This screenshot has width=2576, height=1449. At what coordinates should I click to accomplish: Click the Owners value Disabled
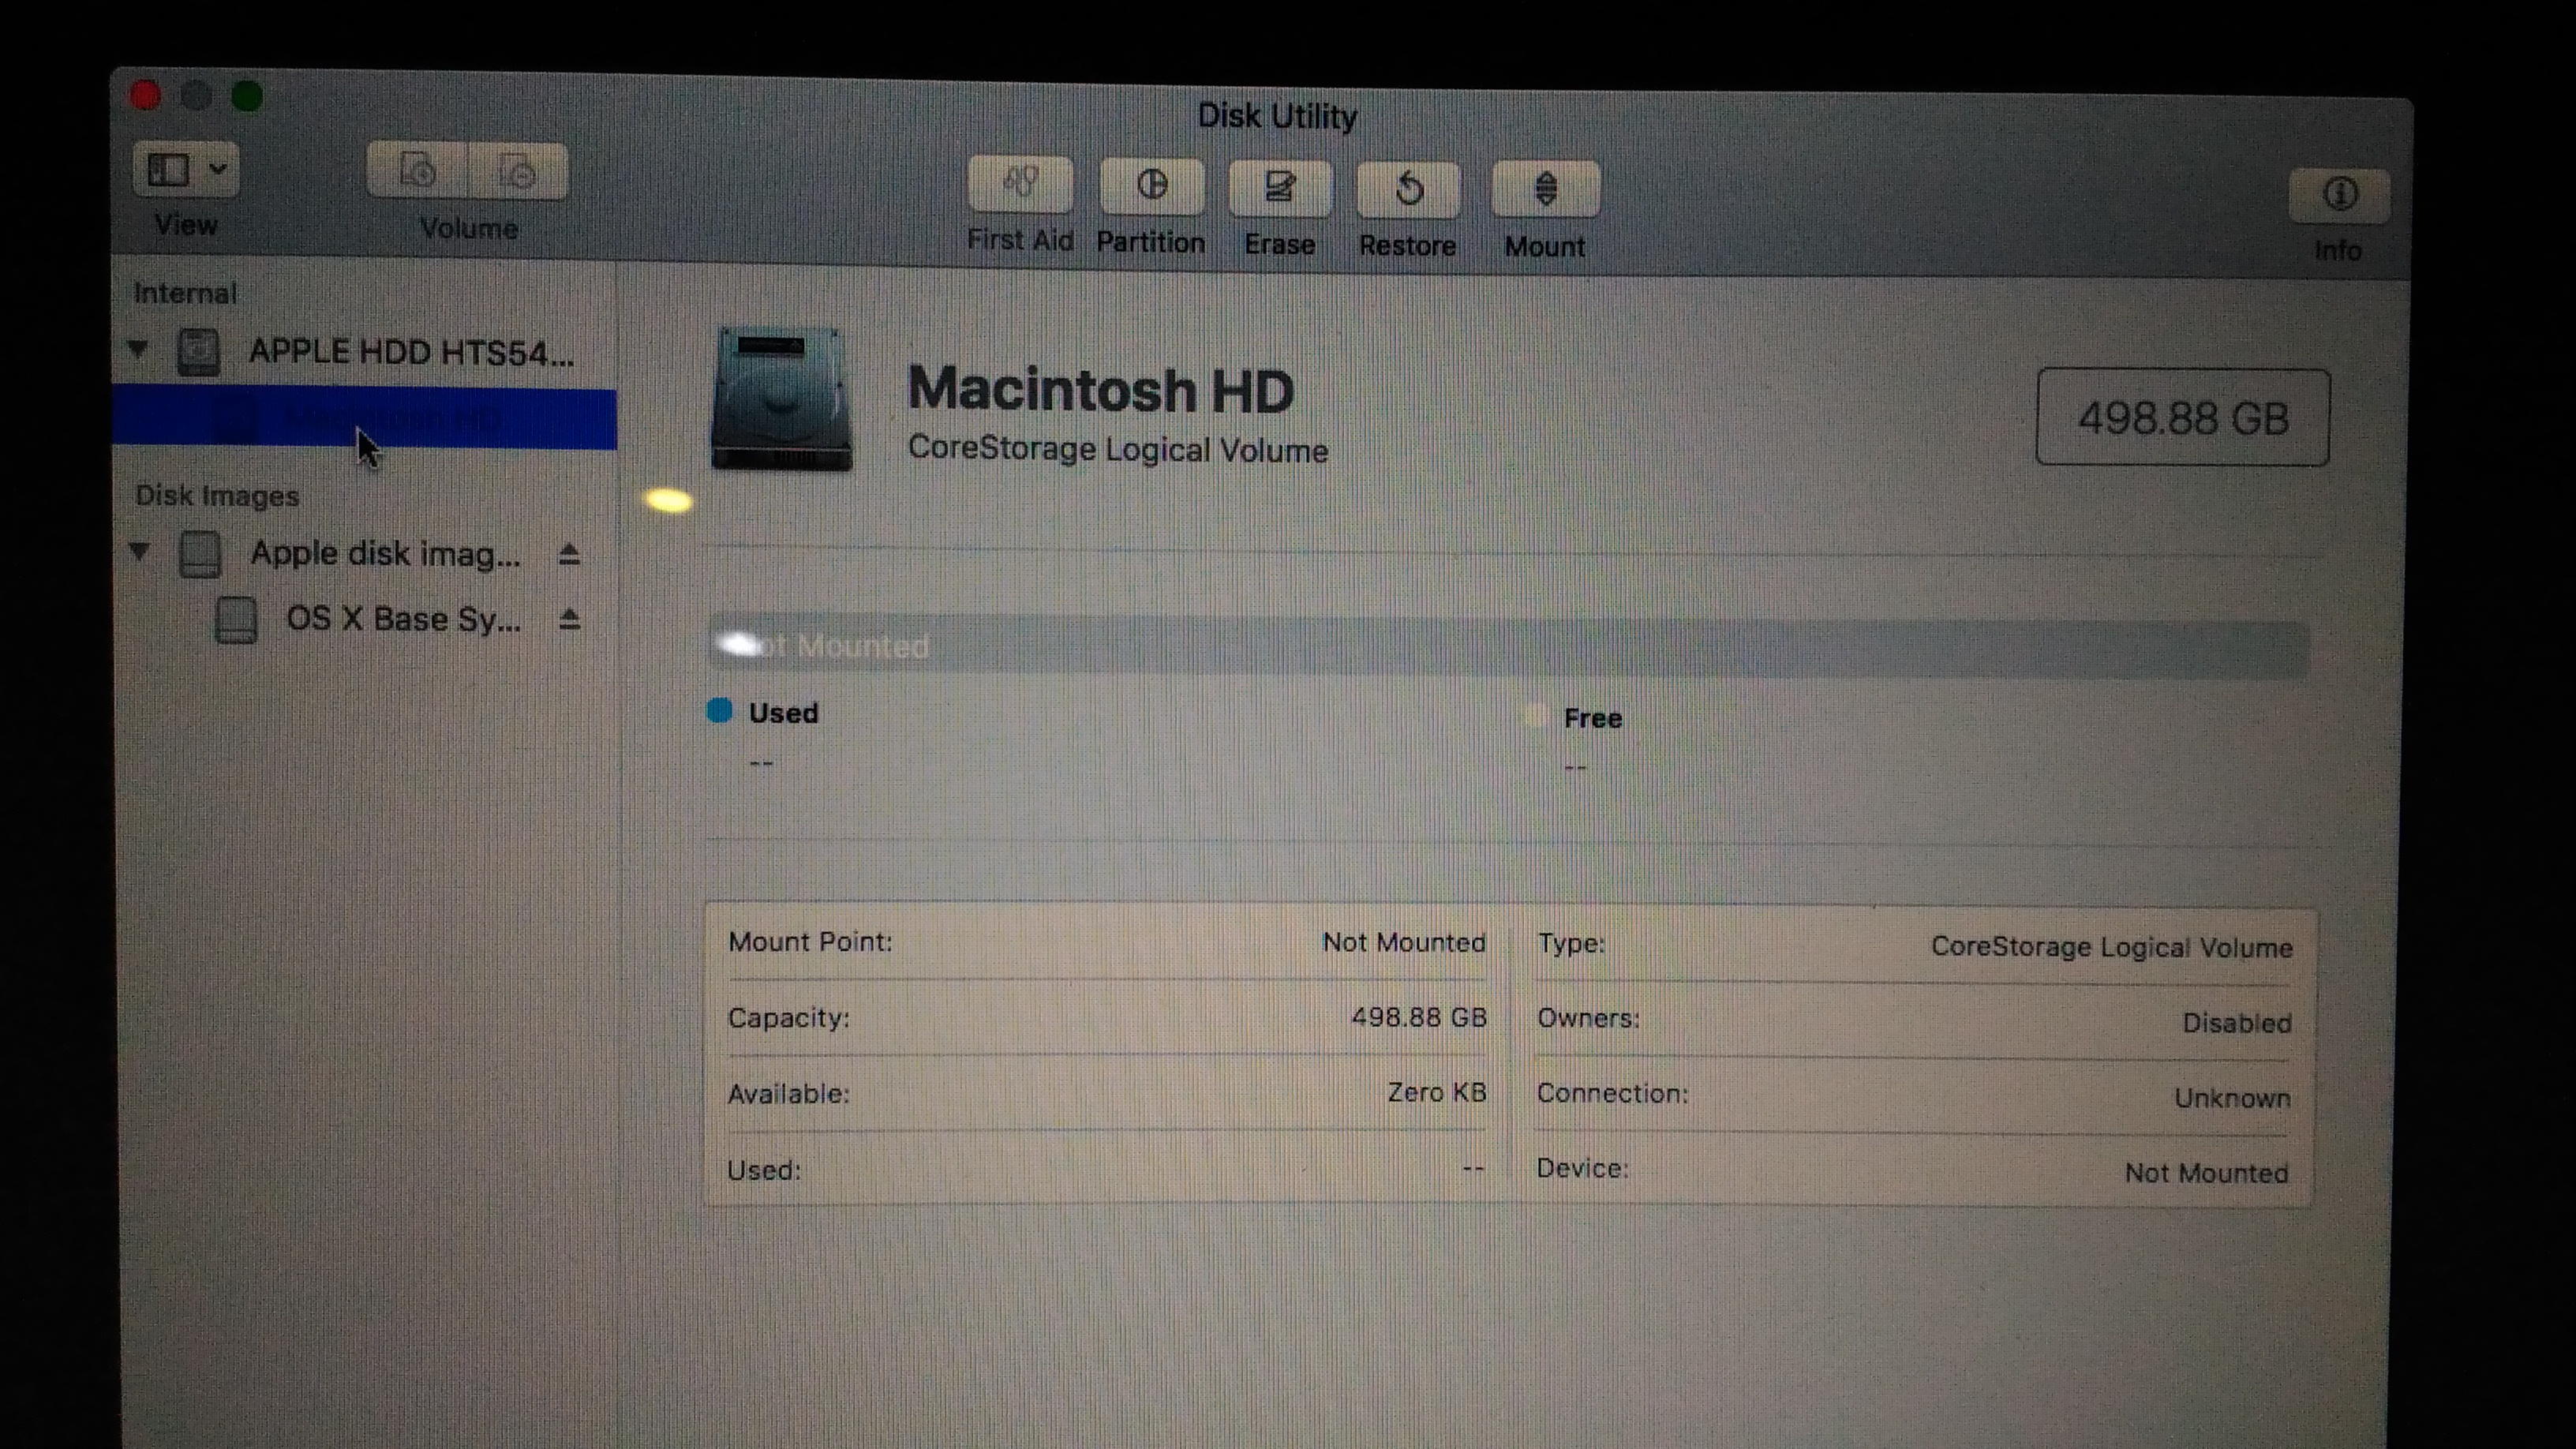(2237, 1023)
